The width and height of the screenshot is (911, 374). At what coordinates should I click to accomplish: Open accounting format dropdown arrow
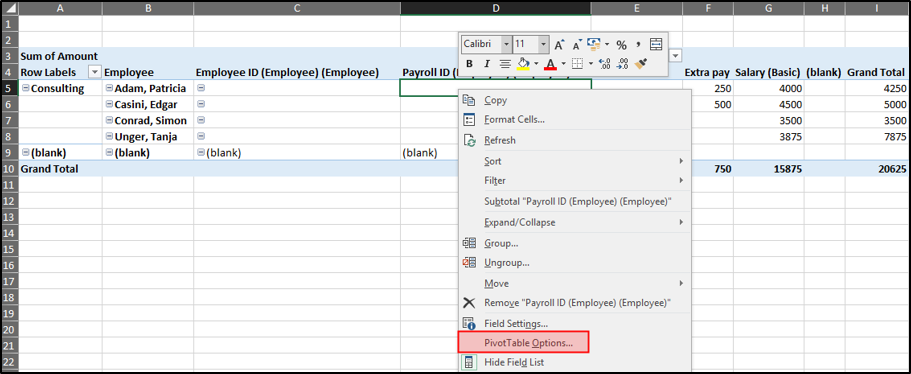tap(607, 45)
